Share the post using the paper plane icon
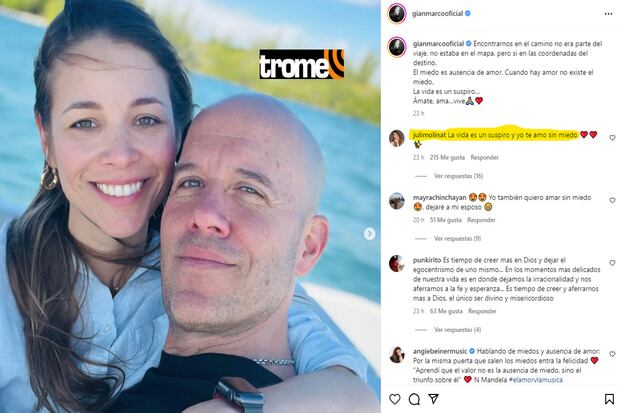The width and height of the screenshot is (620, 413). [x=433, y=398]
